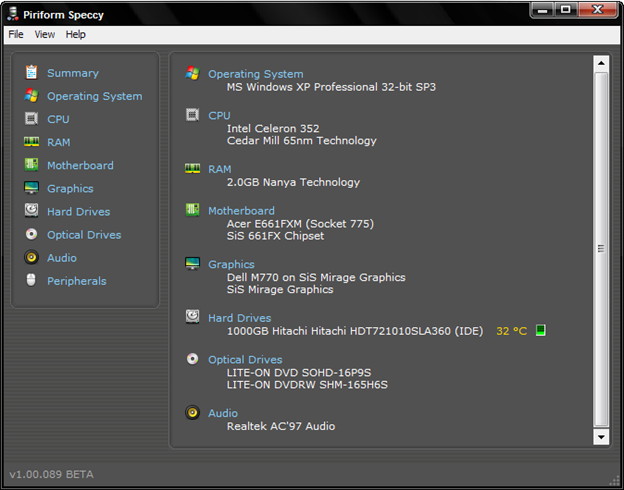This screenshot has width=624, height=490.
Task: Click the '32 °C' temperature reading
Action: [512, 331]
